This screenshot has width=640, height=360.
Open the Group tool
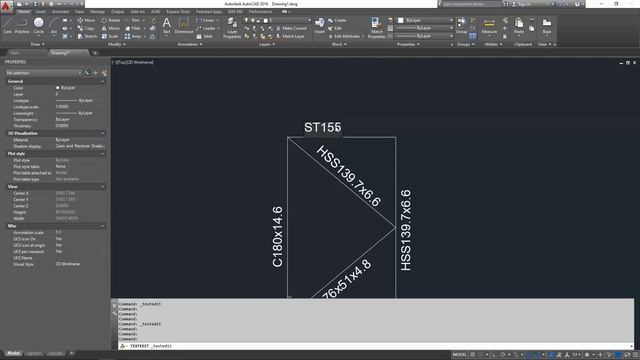tap(462, 25)
